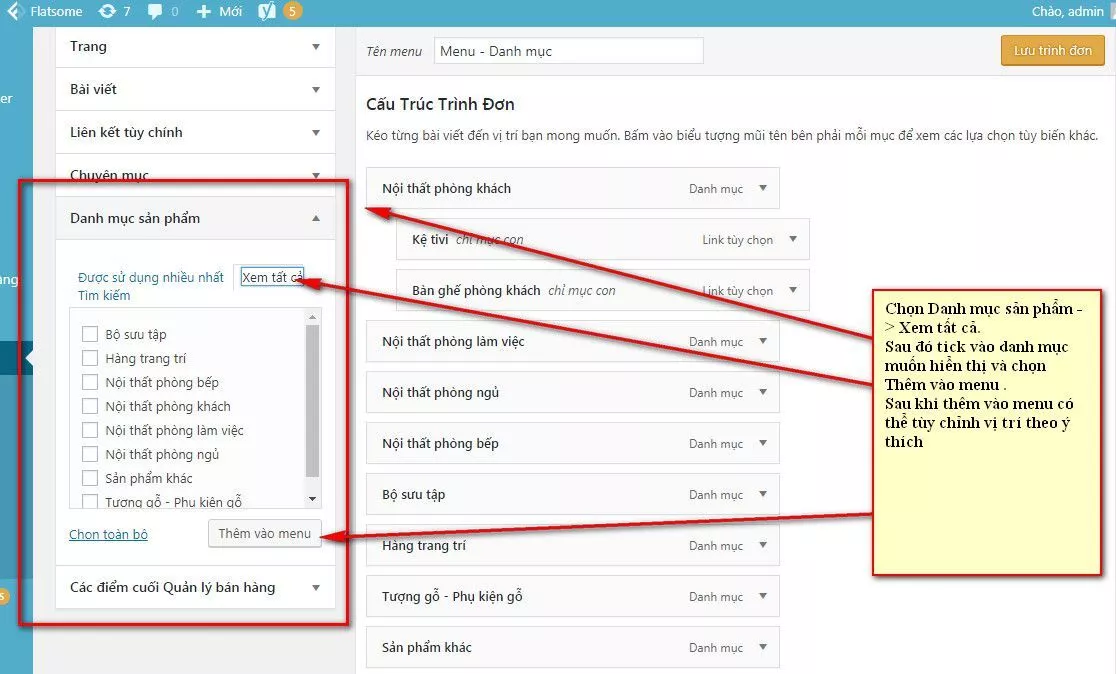This screenshot has width=1116, height=674.
Task: Tick the 'Bộ sưu tập' category checkbox
Action: 89,333
